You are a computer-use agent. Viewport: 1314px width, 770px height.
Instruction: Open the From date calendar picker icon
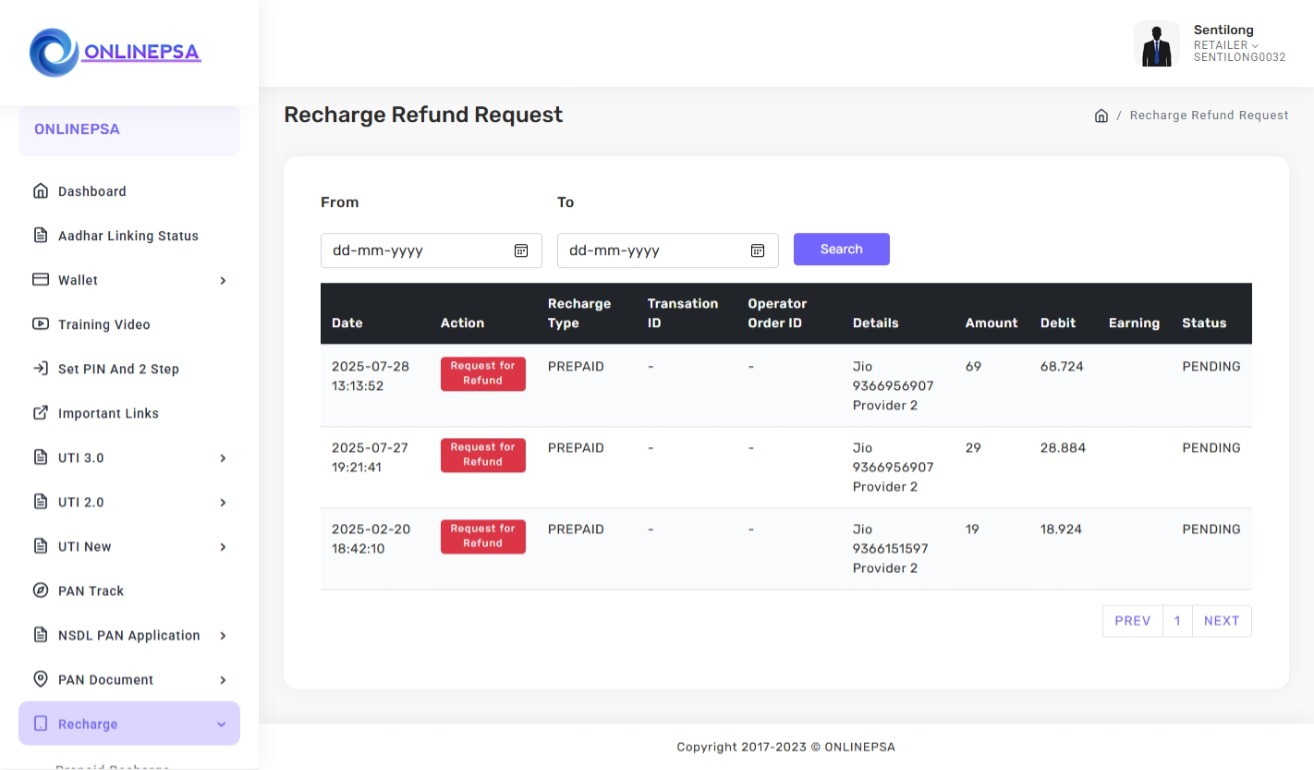[521, 251]
